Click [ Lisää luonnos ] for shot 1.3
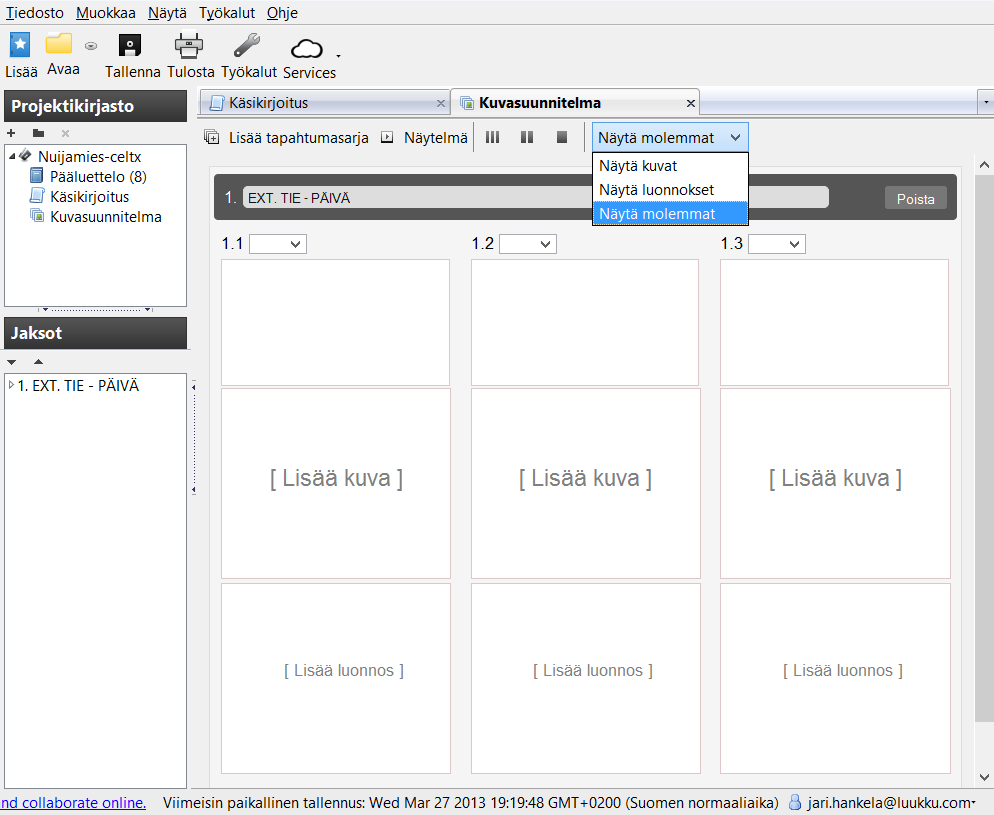The image size is (994, 815). pyautogui.click(x=842, y=671)
